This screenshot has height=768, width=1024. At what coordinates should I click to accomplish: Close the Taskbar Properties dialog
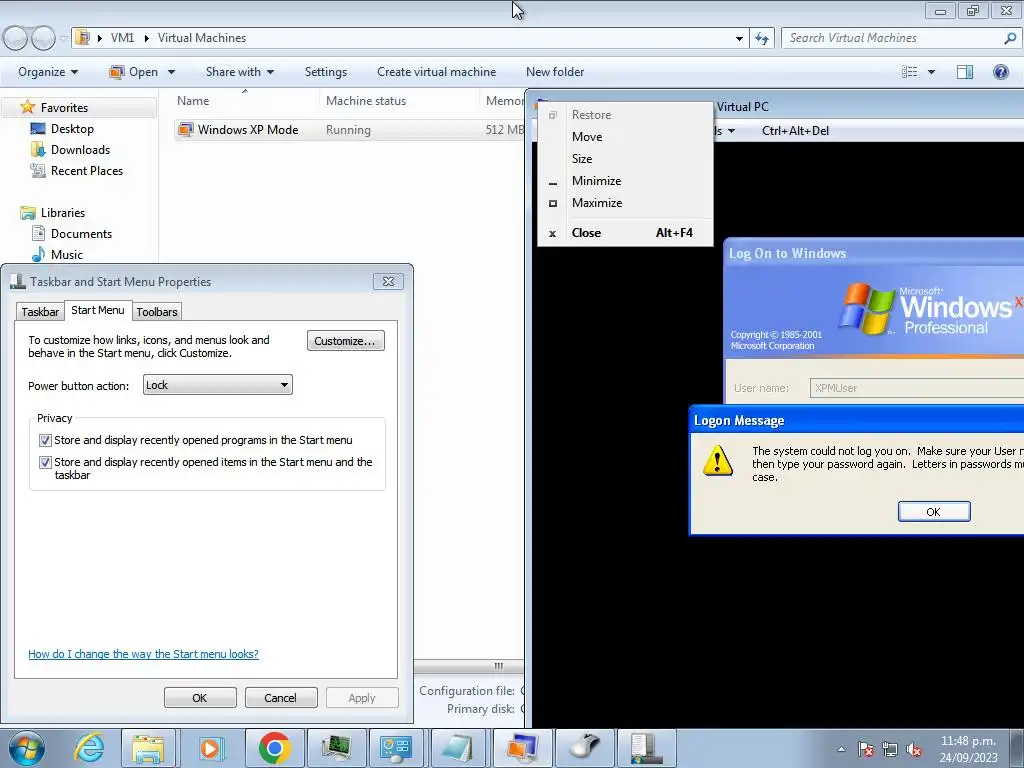pos(388,281)
